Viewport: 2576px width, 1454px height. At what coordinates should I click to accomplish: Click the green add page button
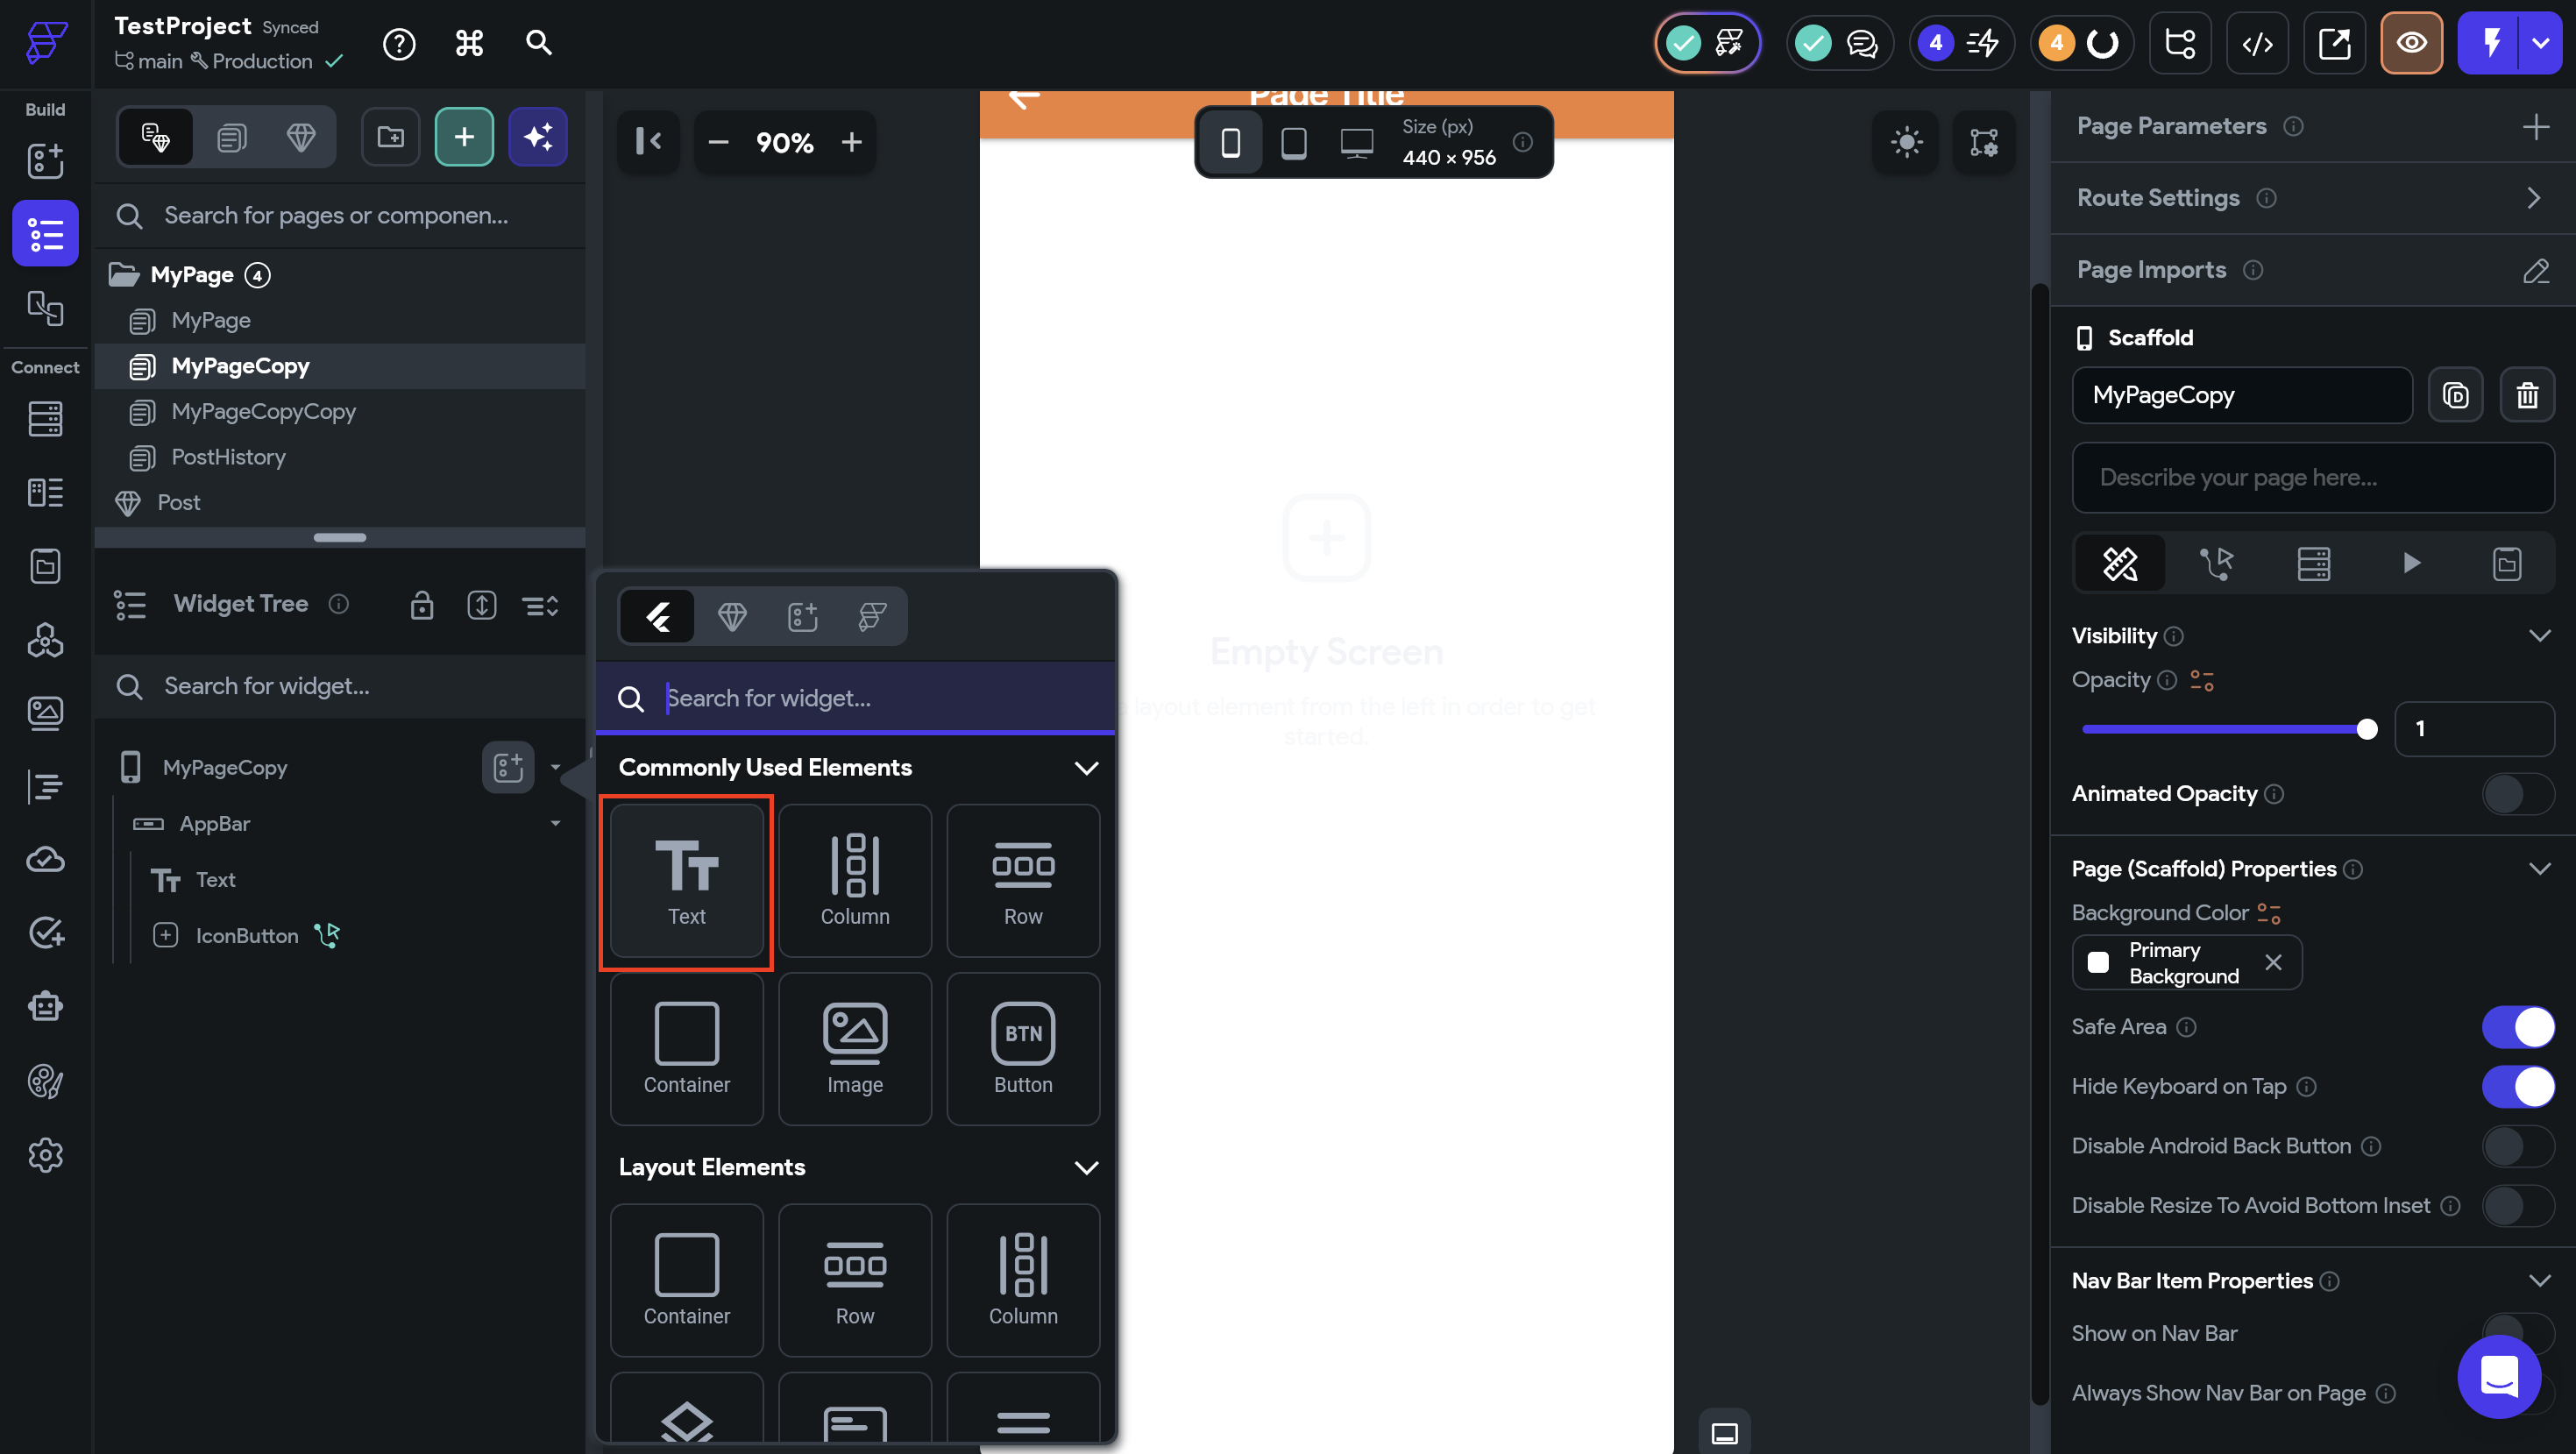464,137
